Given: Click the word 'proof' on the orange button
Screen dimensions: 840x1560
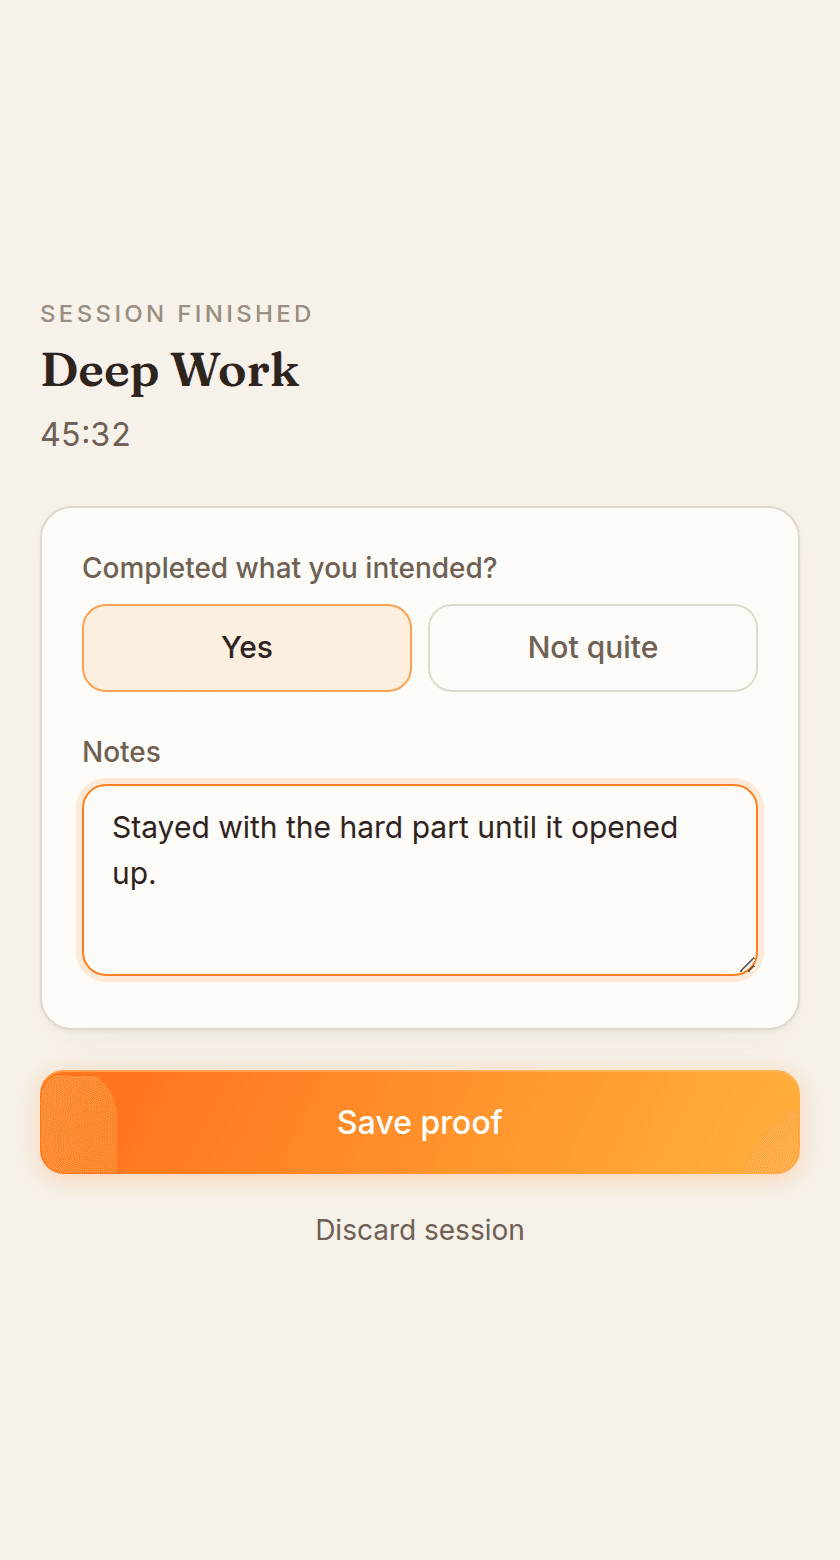Looking at the screenshot, I should pos(461,1123).
